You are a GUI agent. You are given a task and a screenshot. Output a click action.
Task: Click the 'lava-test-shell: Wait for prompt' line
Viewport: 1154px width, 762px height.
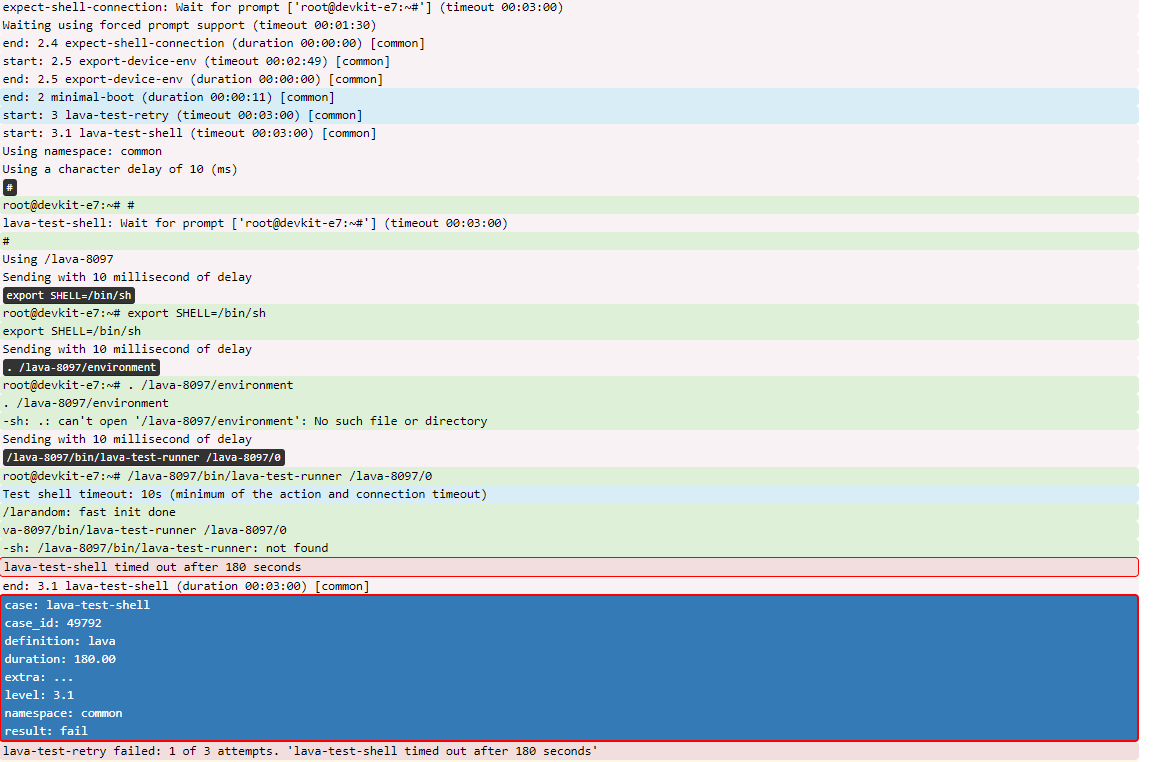tap(570, 223)
